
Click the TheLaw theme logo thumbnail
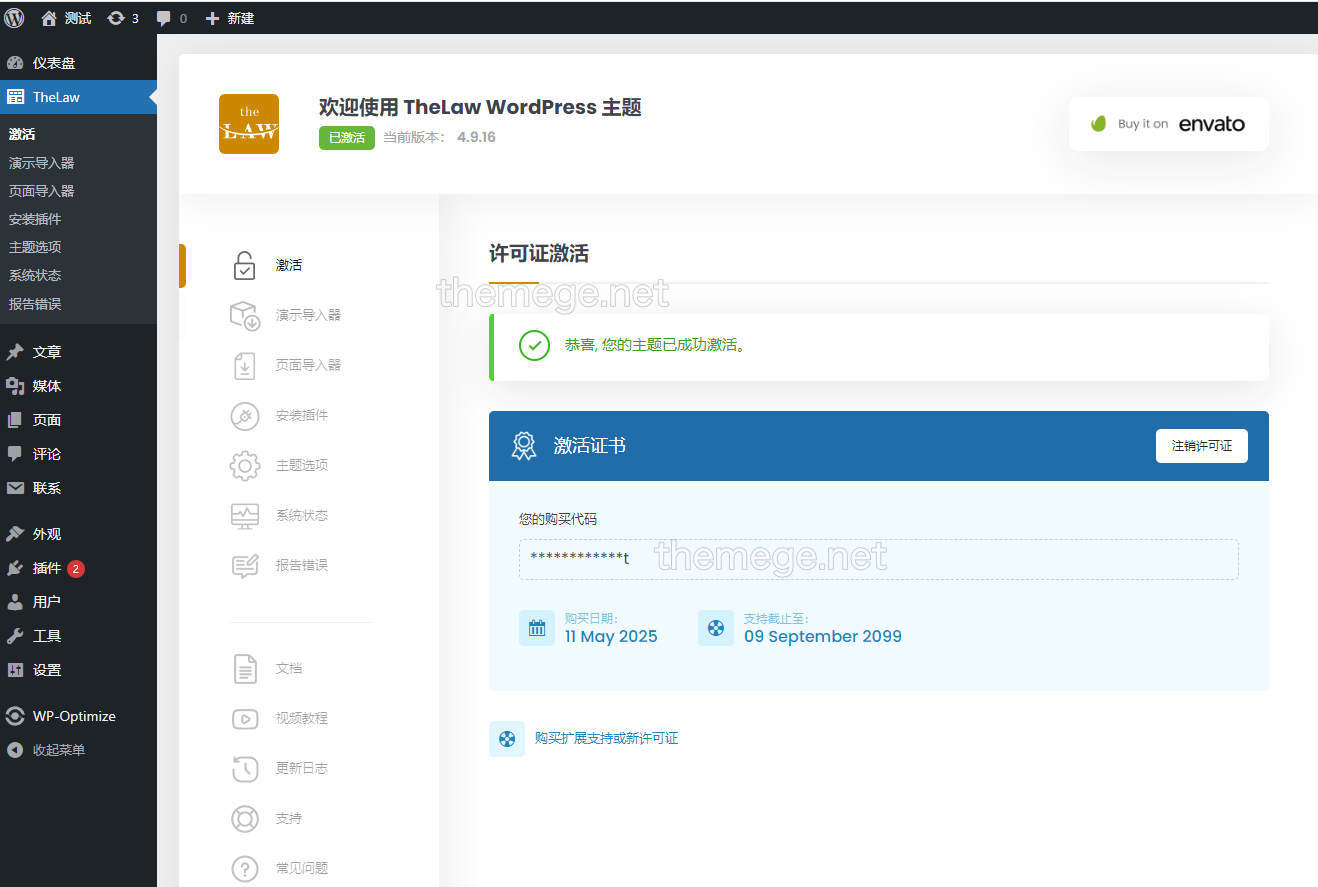(x=249, y=124)
